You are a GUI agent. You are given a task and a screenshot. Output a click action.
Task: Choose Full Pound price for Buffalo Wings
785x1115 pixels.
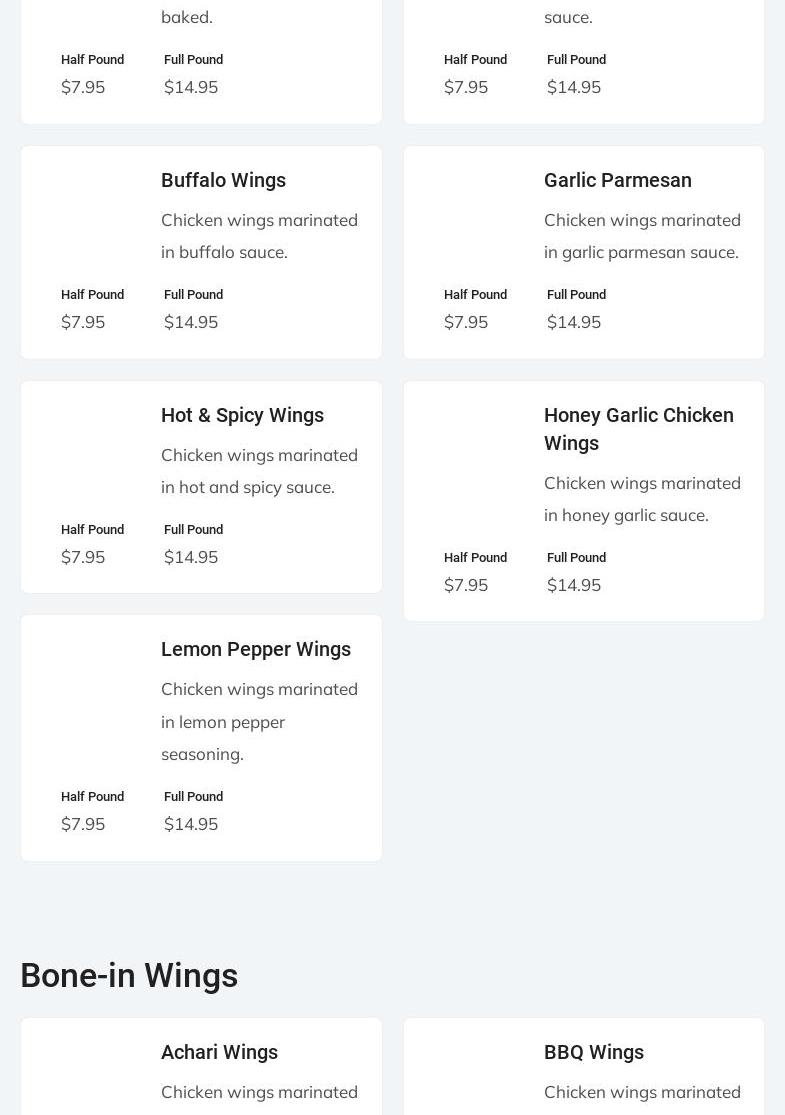click(x=191, y=321)
